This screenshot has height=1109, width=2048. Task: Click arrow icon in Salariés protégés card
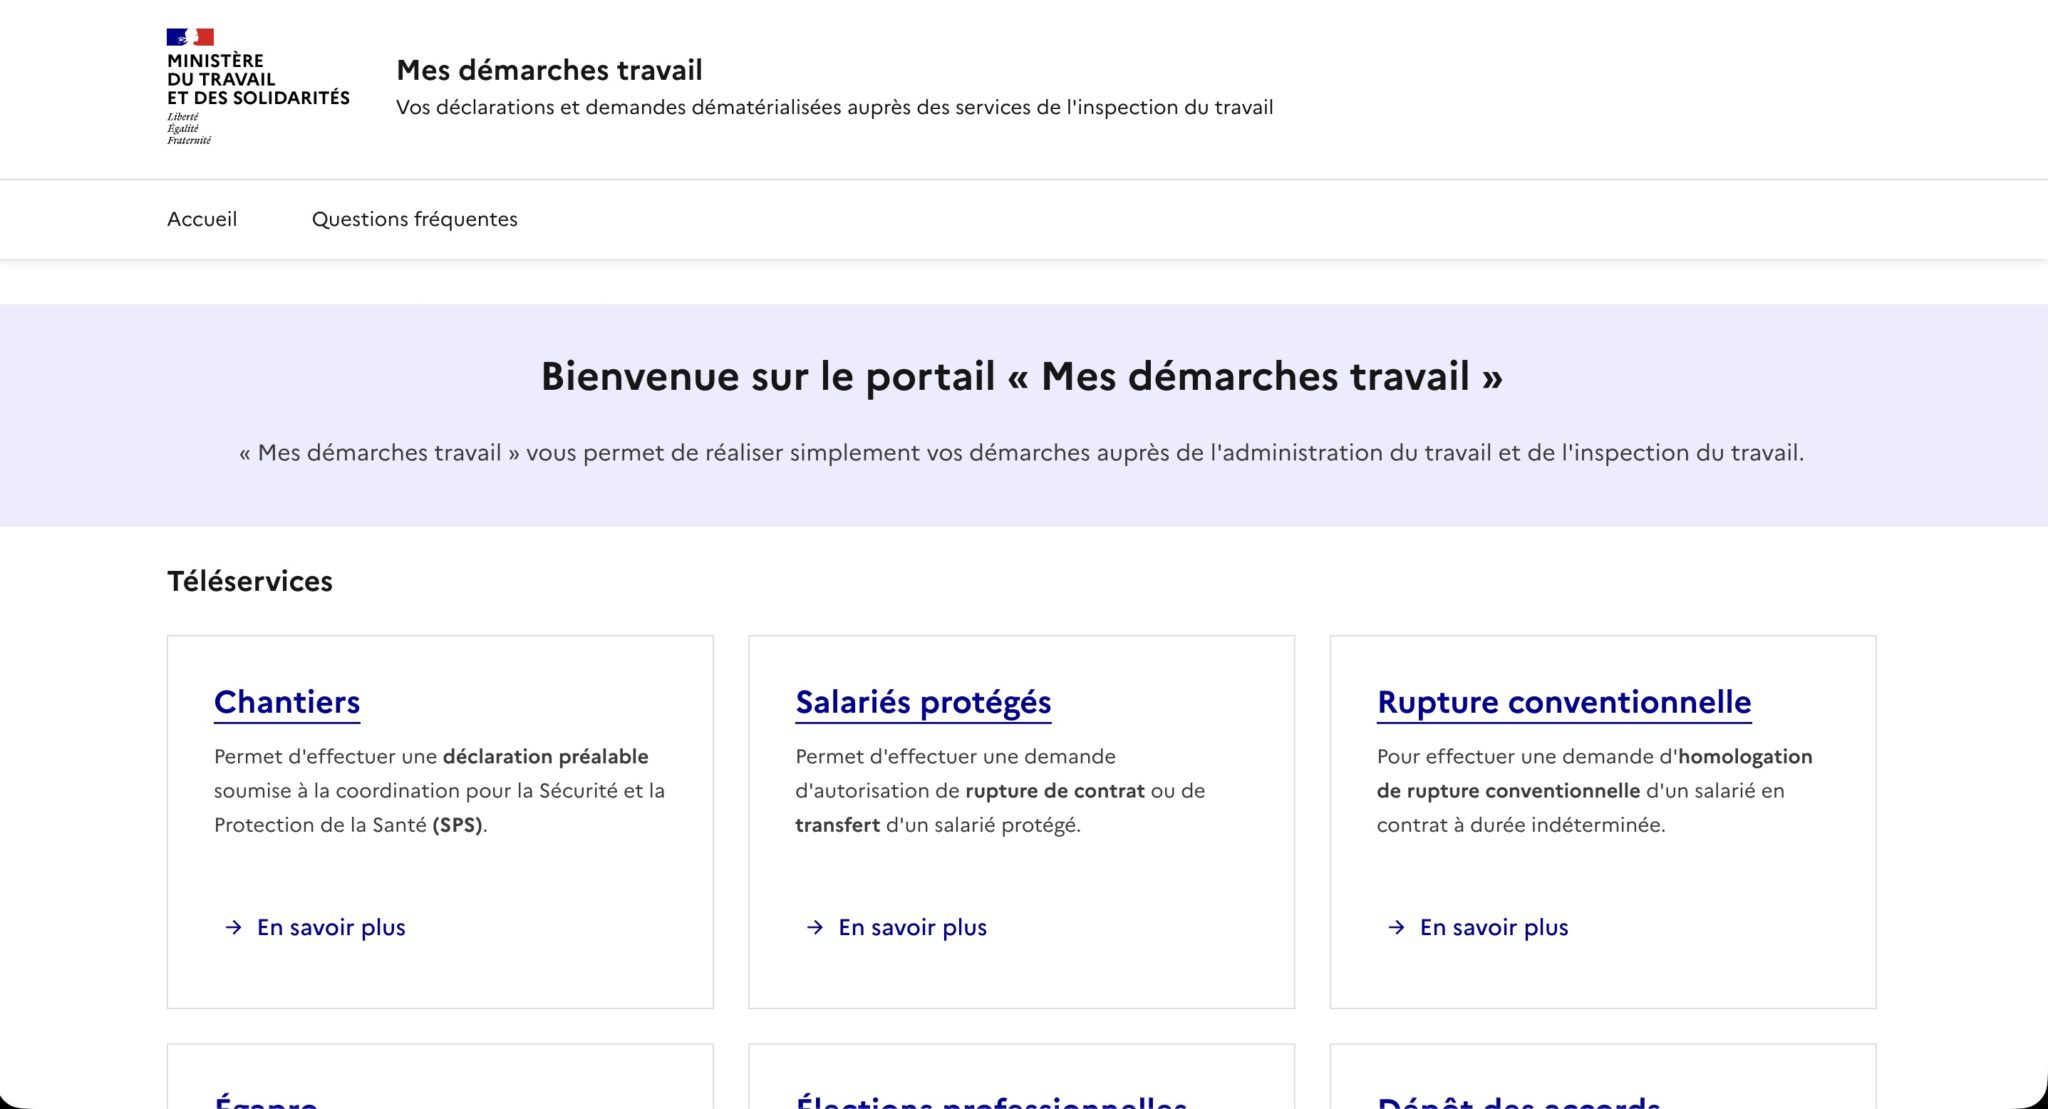point(815,928)
